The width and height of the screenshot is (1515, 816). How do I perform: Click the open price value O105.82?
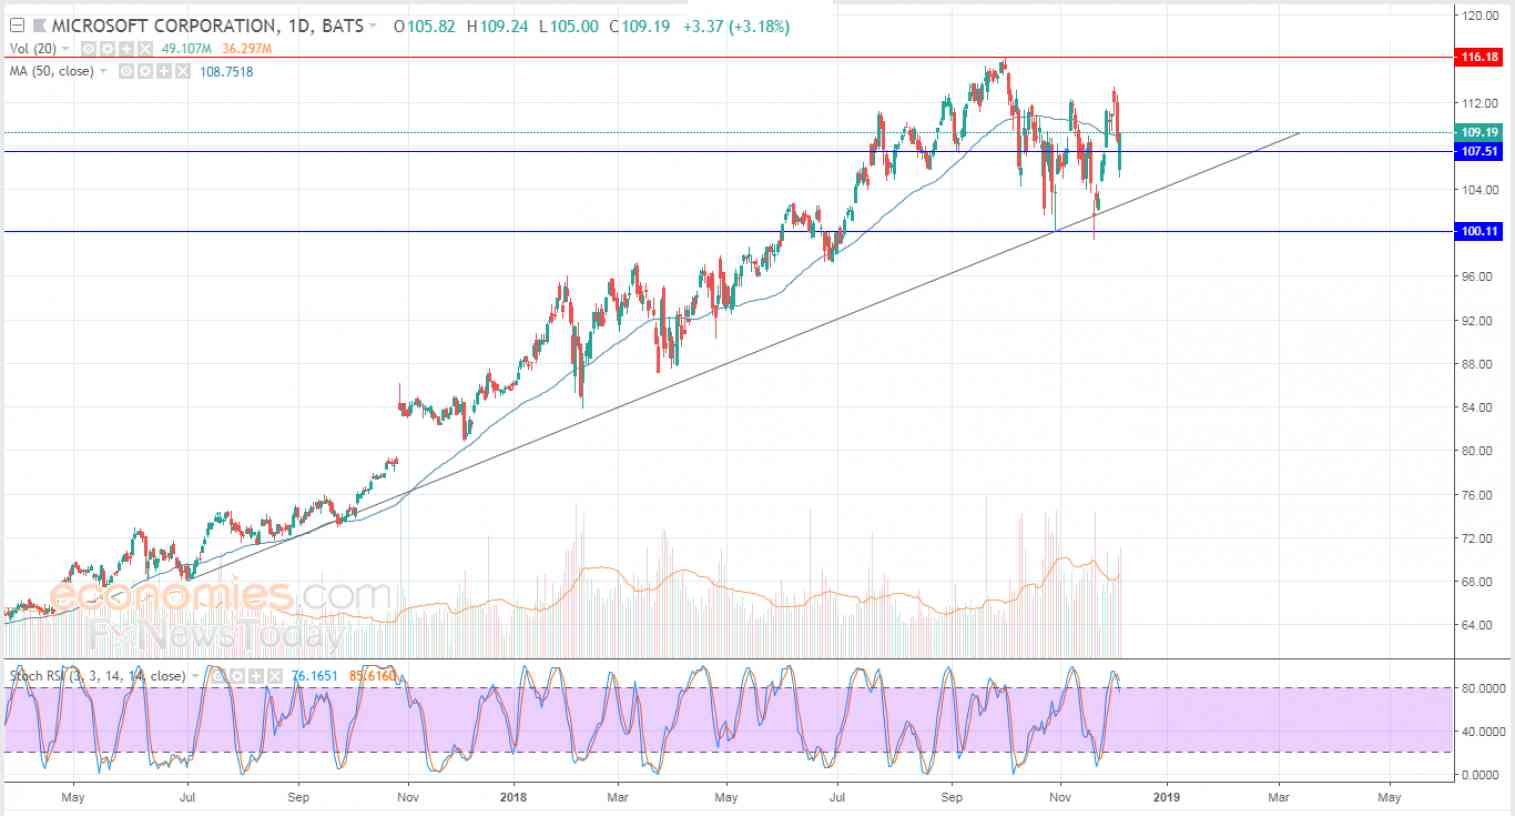click(x=425, y=26)
